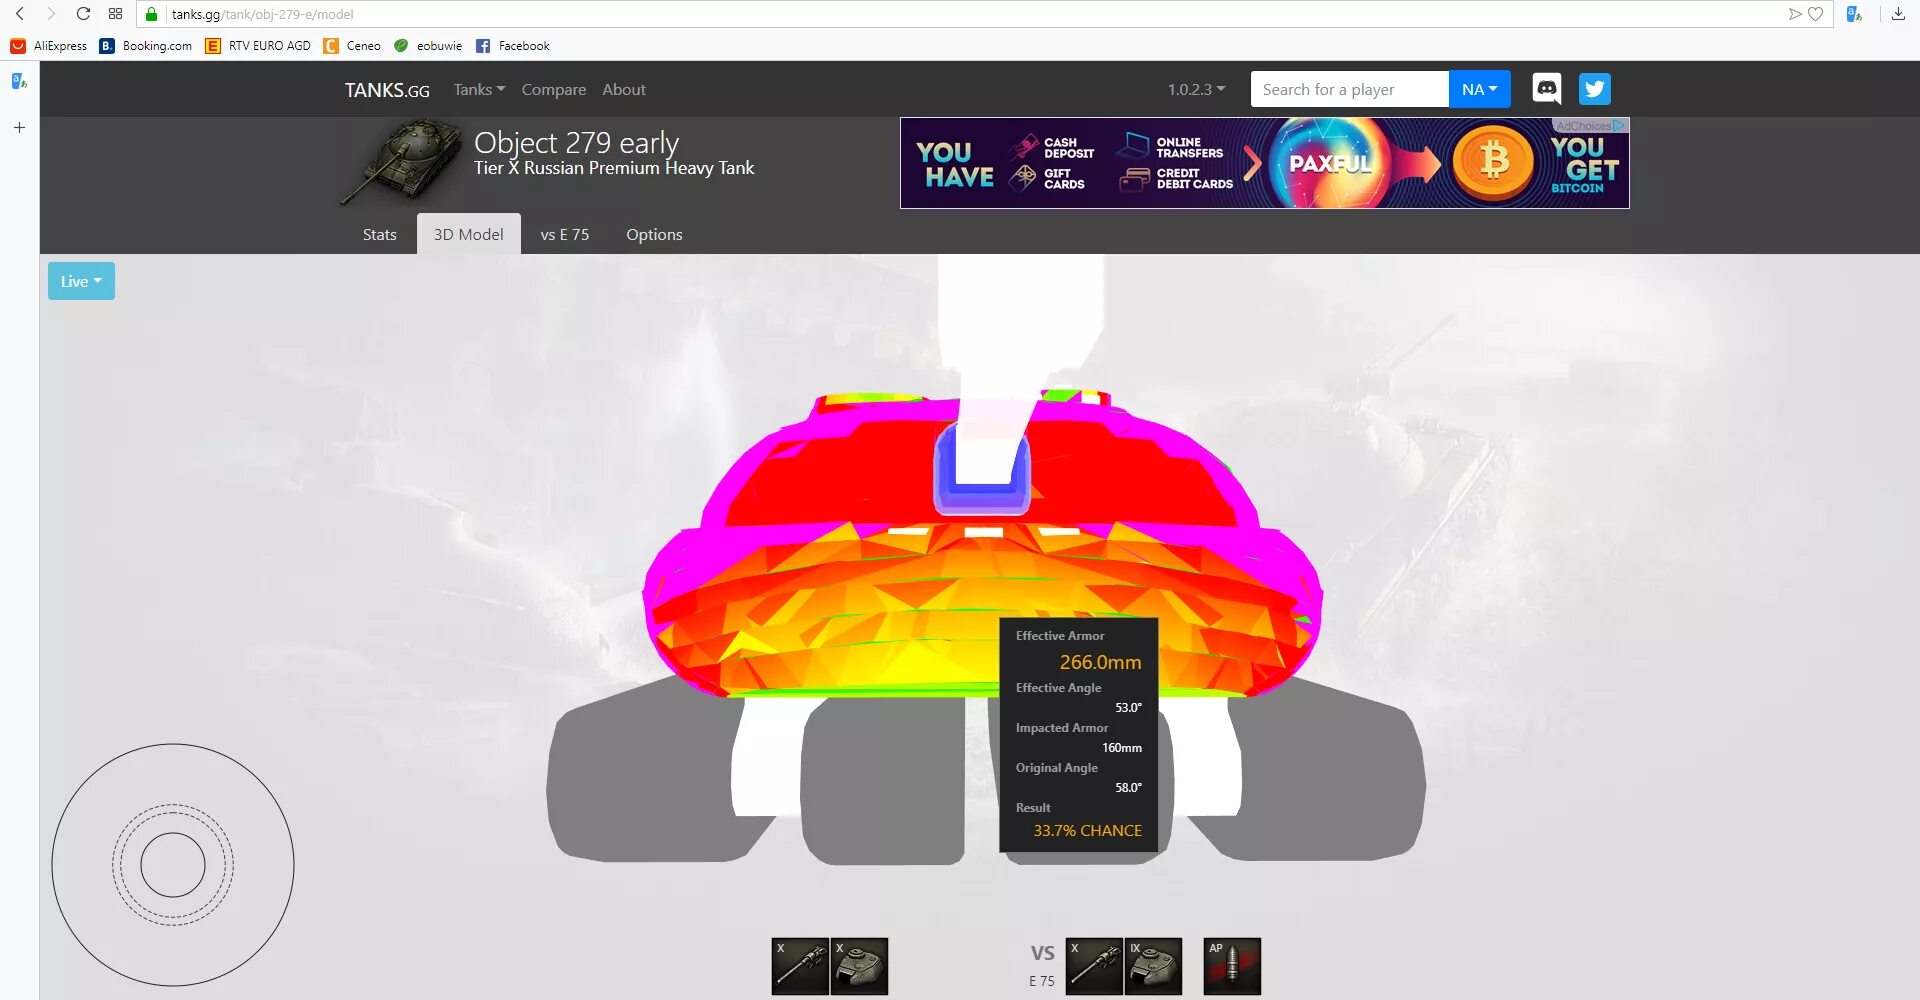
Task: Go to the TANKS.GG home logo
Action: tap(387, 90)
